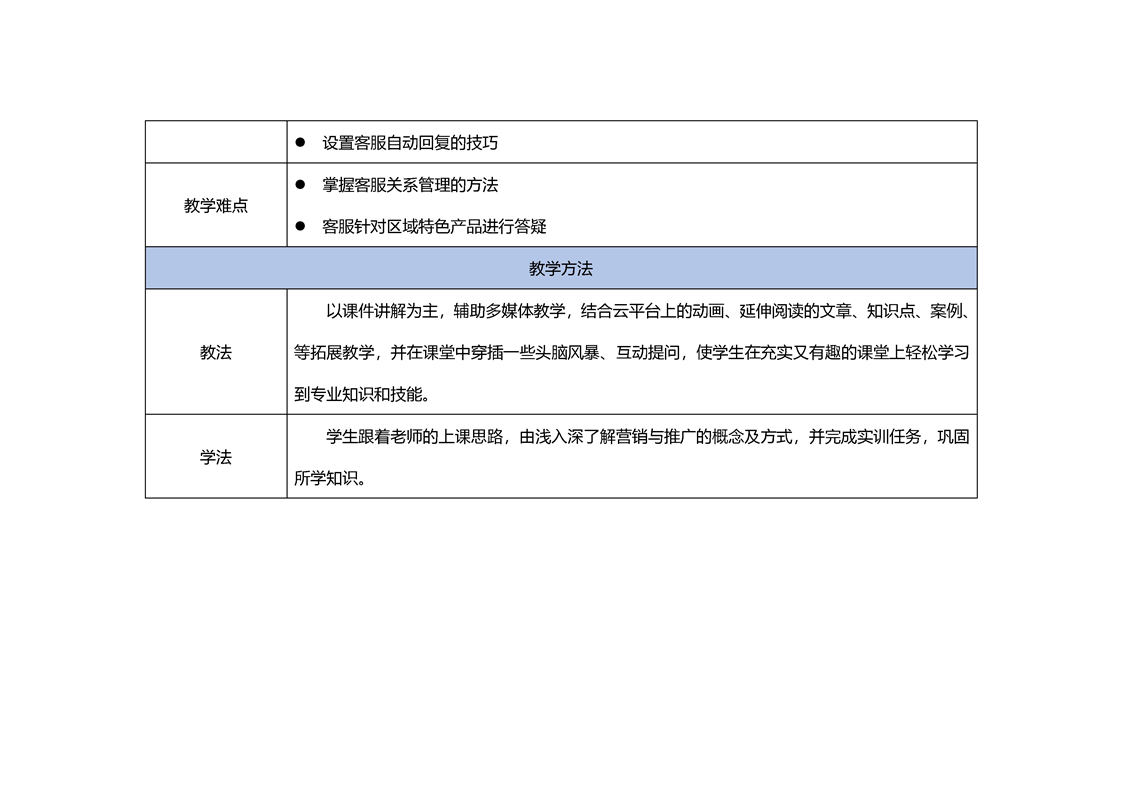
Task: Select the 教学难点 label cell
Action: (x=216, y=206)
